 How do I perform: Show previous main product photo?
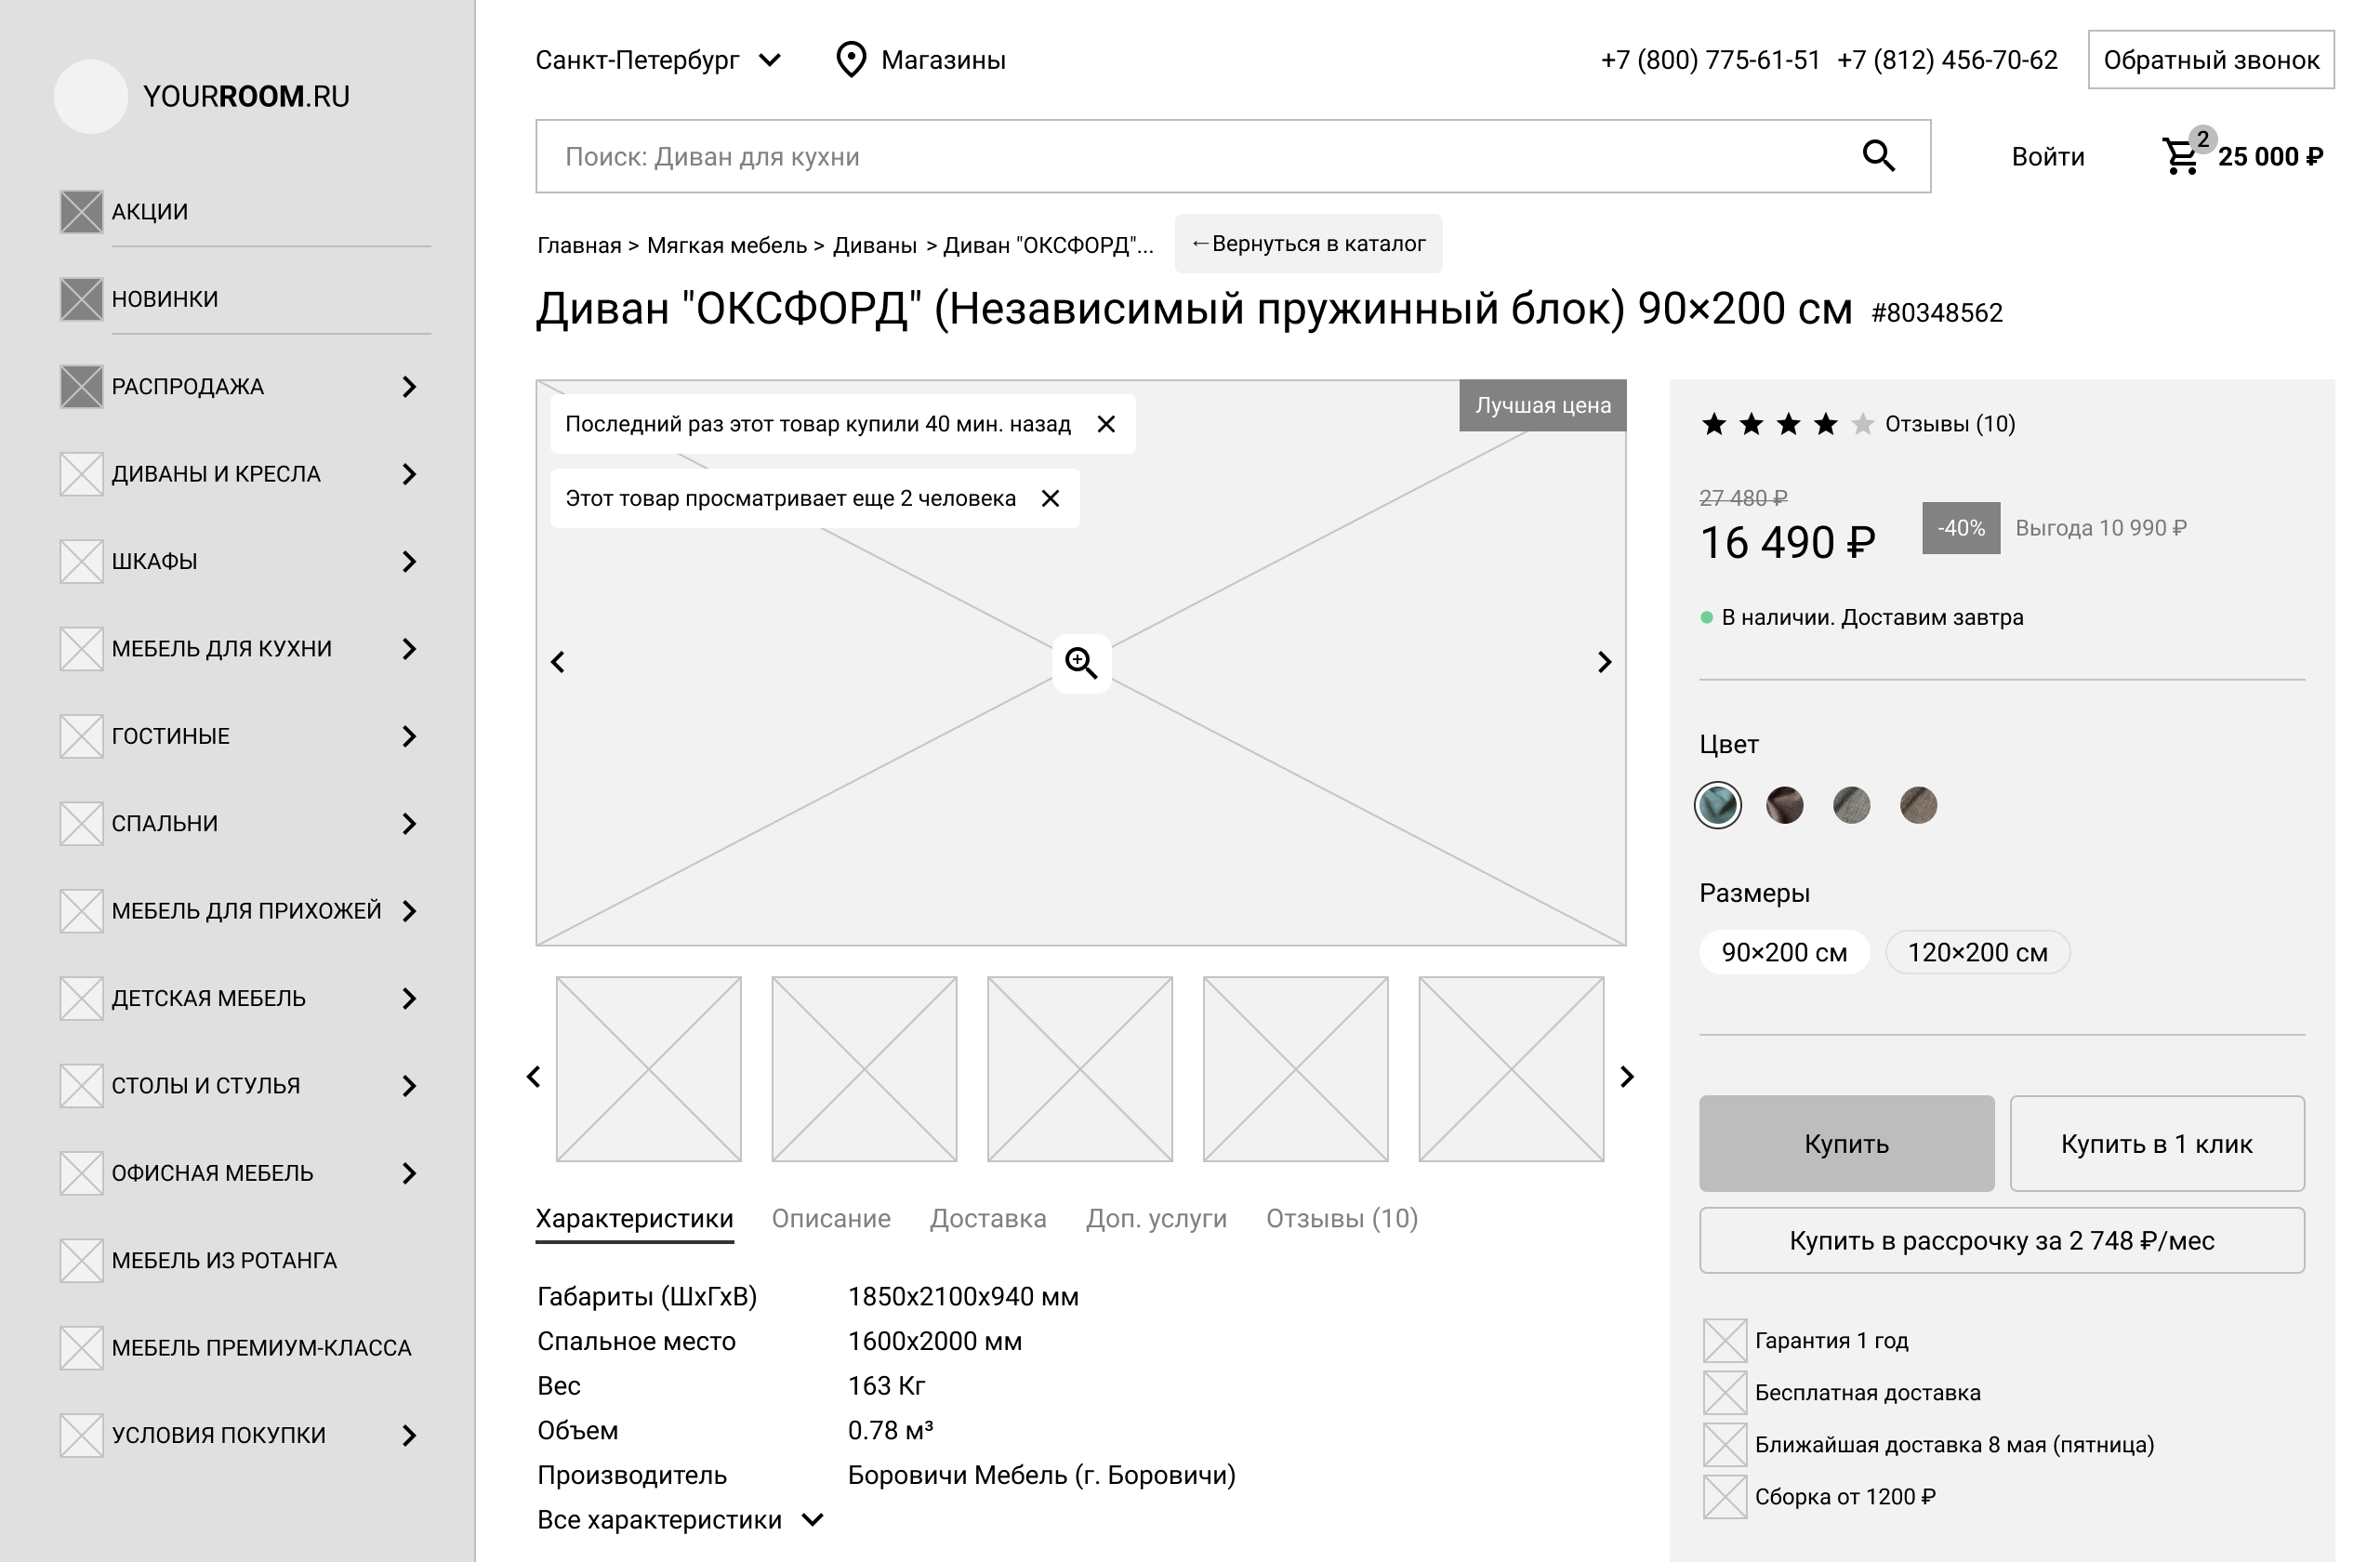point(558,662)
